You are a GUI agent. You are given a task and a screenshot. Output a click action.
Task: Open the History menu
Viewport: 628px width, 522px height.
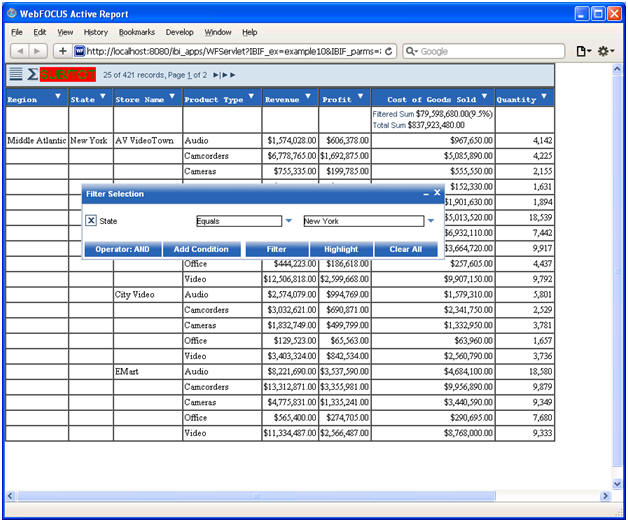click(96, 32)
